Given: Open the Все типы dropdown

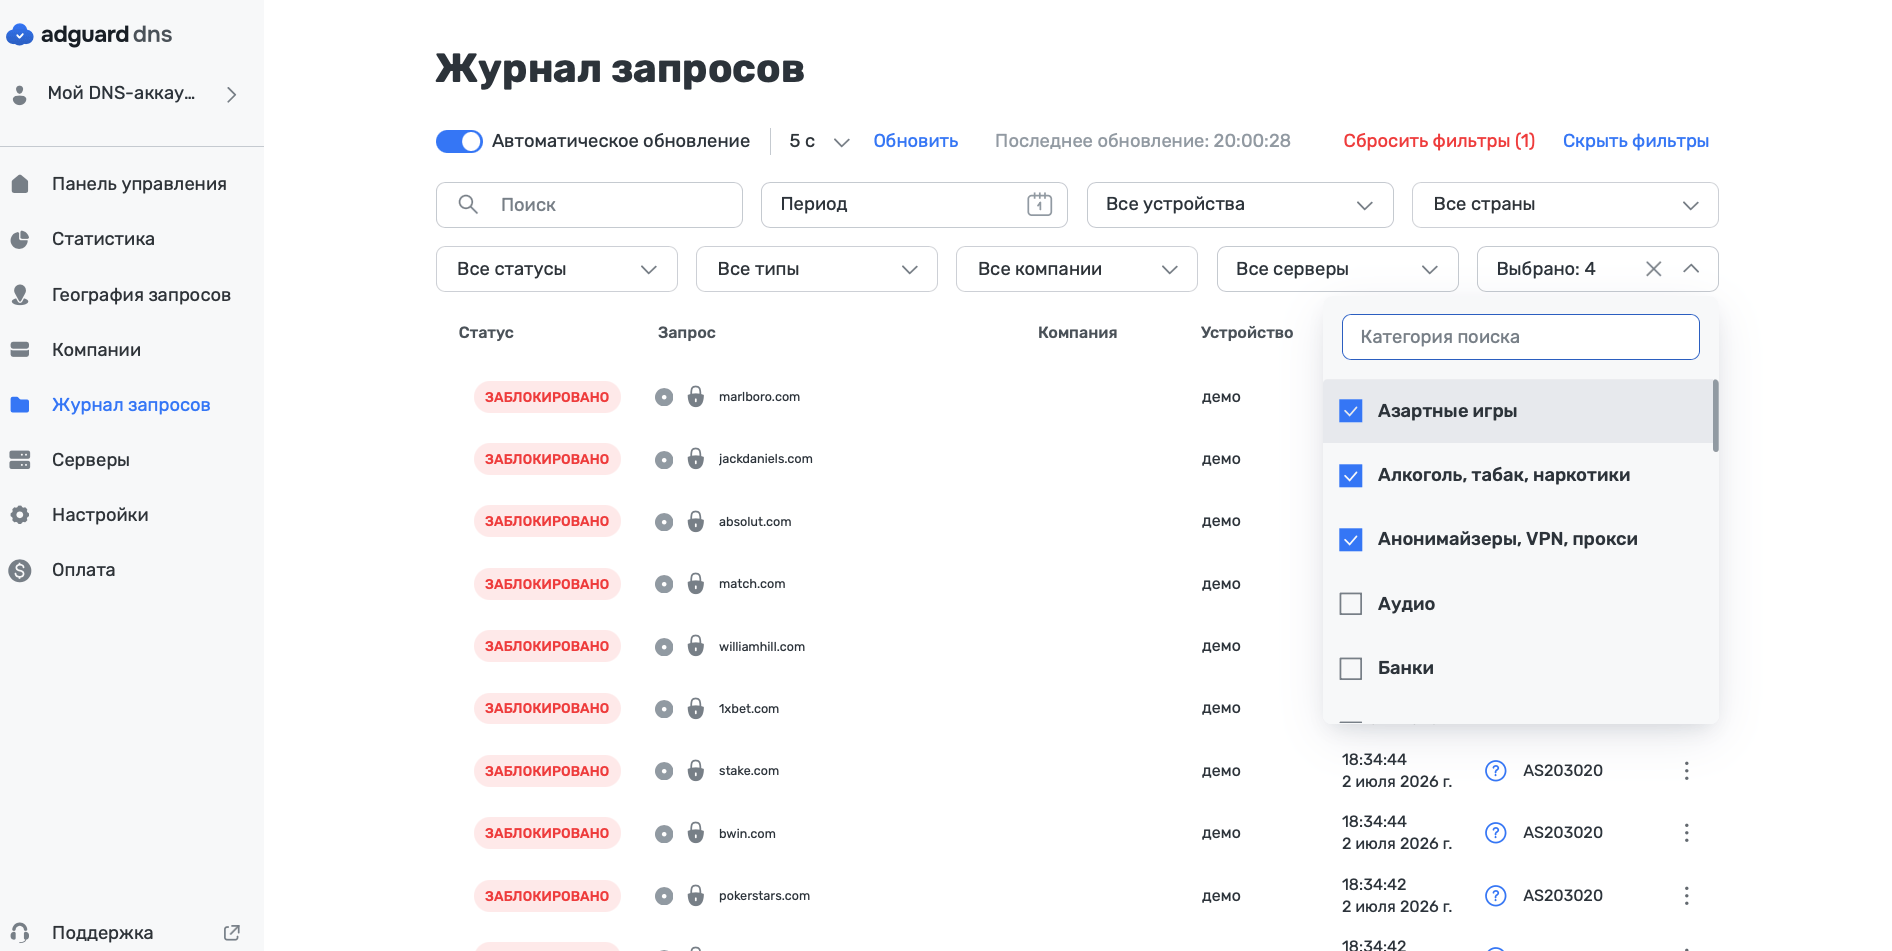Looking at the screenshot, I should (x=817, y=269).
